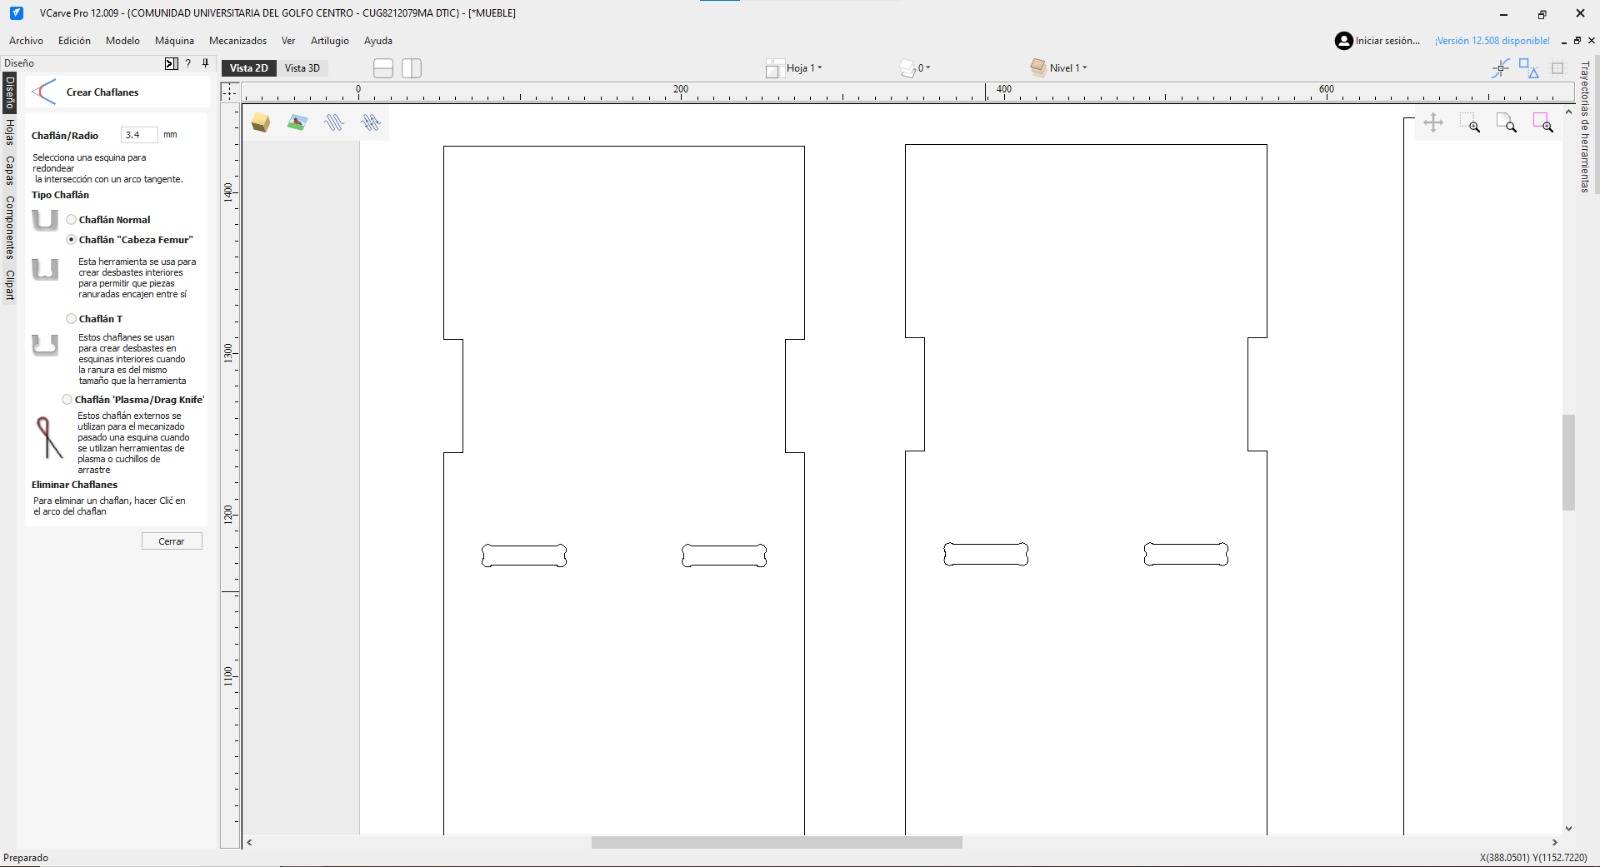Select Chaflán 'Plasma/Drag Knife' option

pyautogui.click(x=67, y=400)
